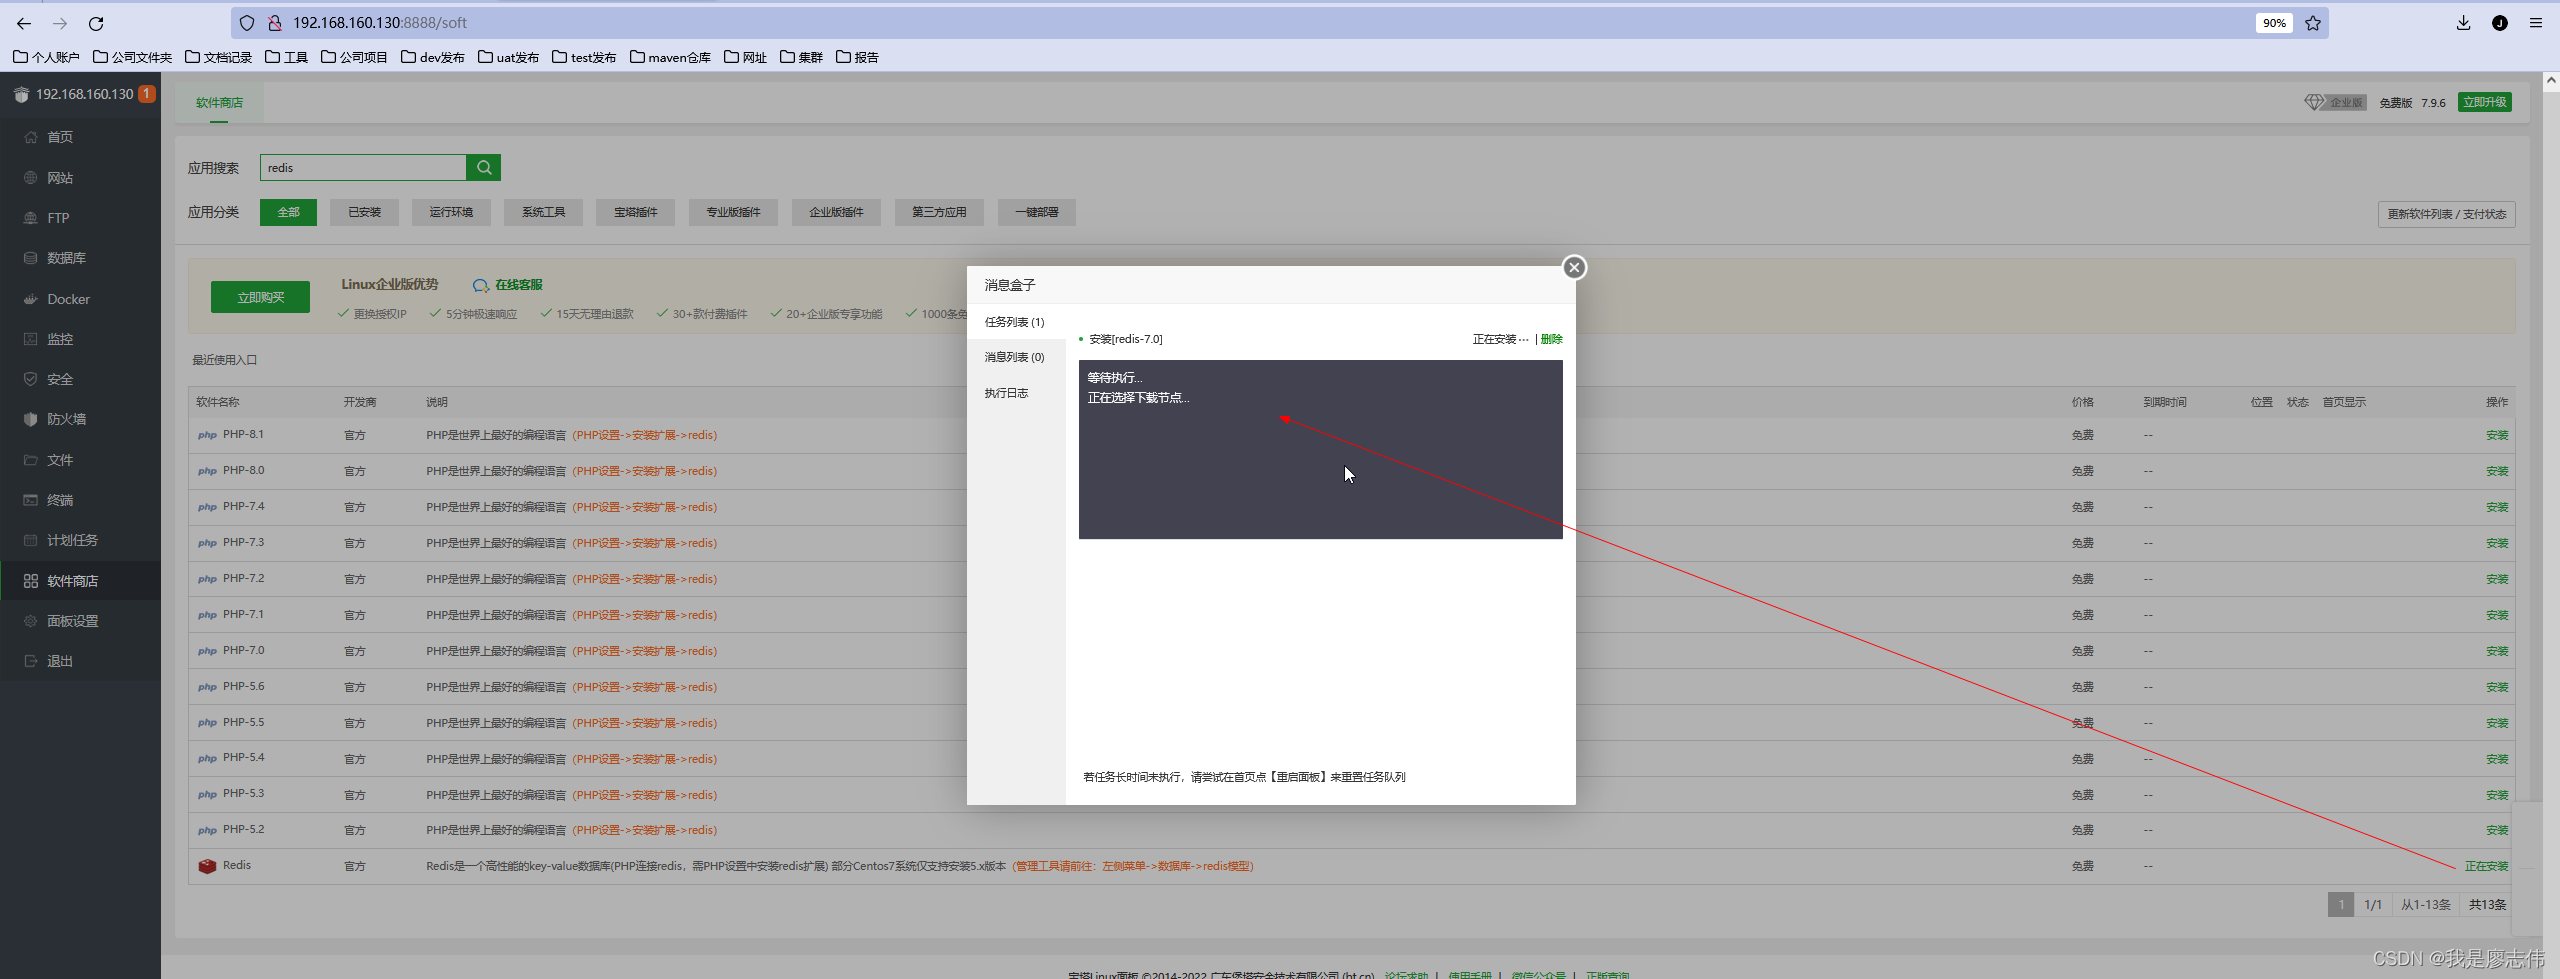Click the Redis row's 正在安装 status
This screenshot has height=979, width=2560.
(2486, 866)
